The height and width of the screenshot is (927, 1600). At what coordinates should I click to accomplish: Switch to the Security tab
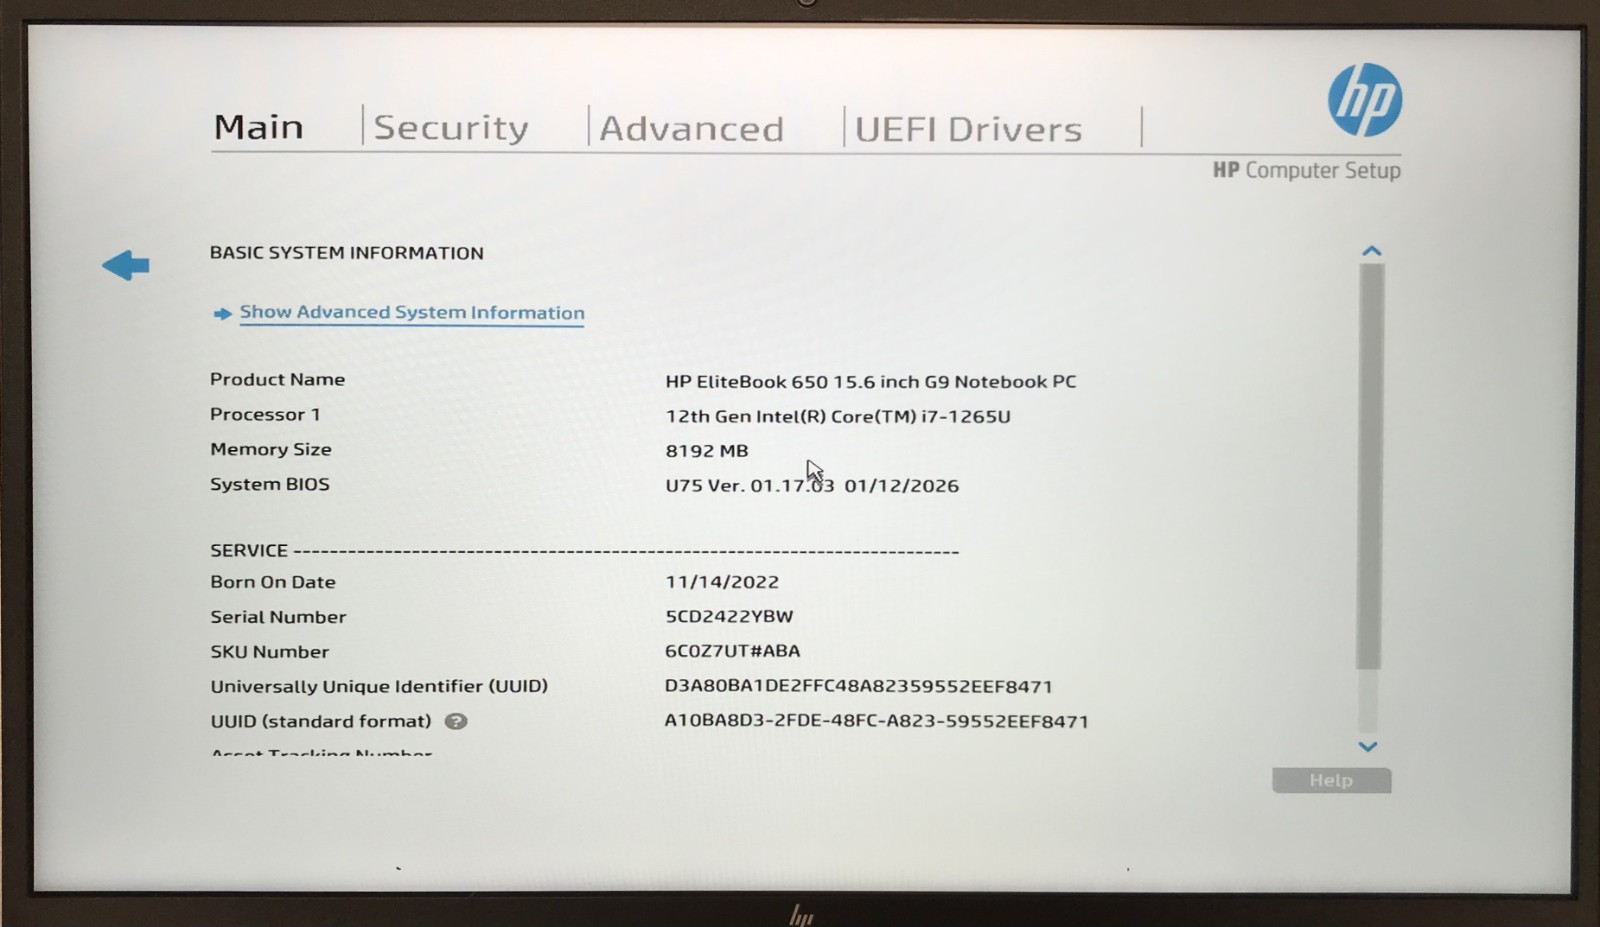point(451,128)
